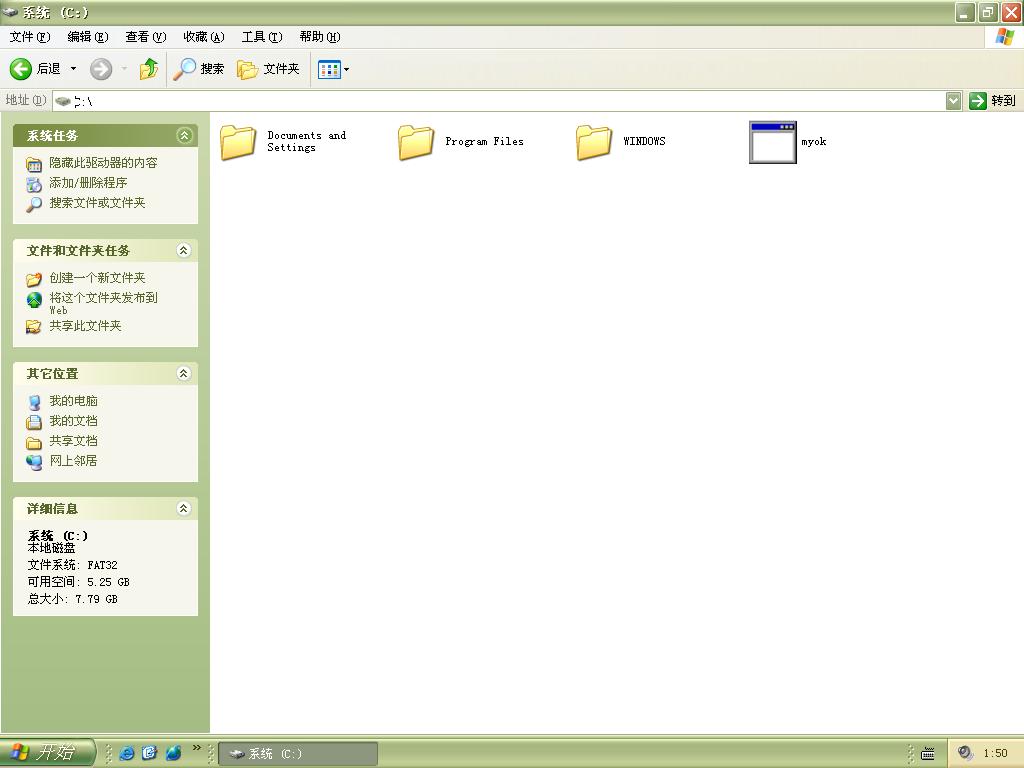
Task: Select the Documents and Settings folder icon
Action: pos(238,142)
